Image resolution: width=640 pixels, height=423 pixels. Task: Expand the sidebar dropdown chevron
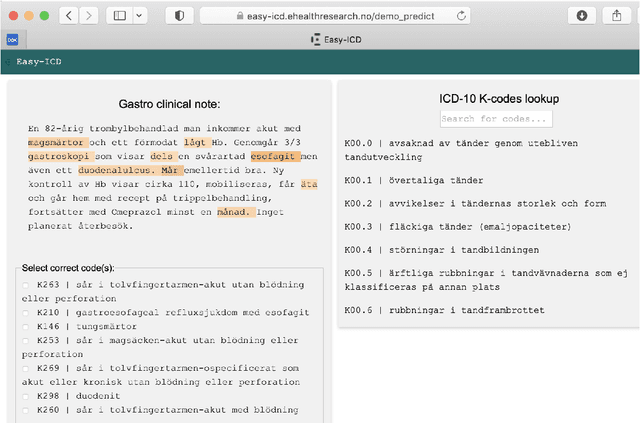(x=138, y=16)
